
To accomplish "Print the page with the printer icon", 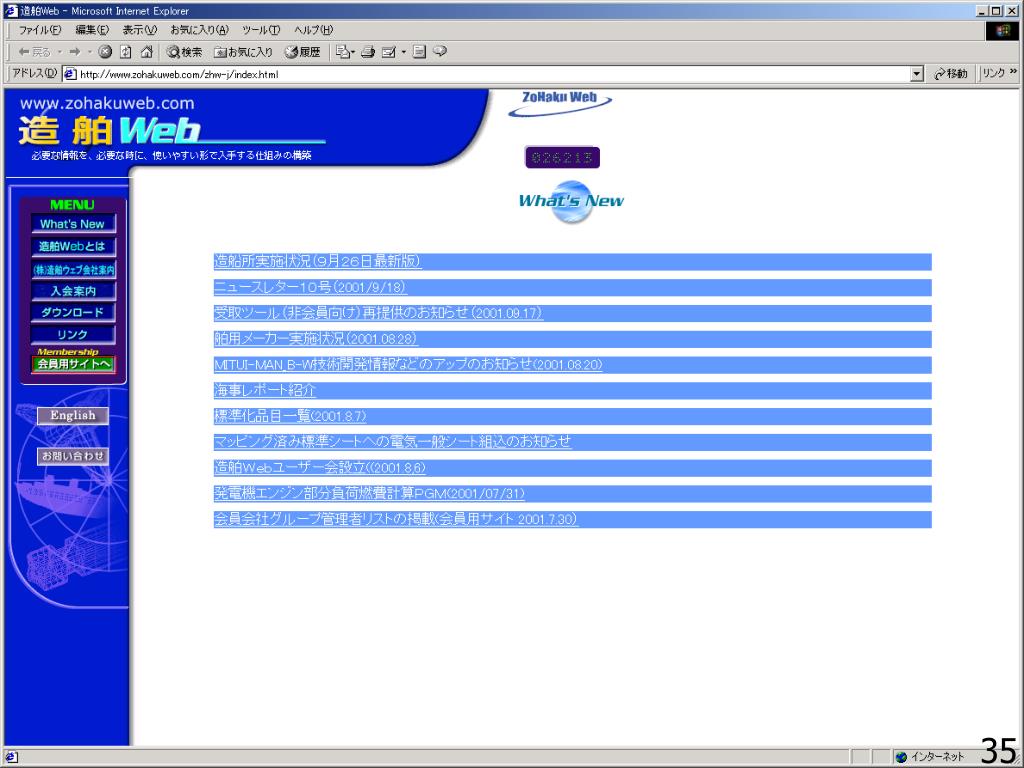I will (368, 52).
